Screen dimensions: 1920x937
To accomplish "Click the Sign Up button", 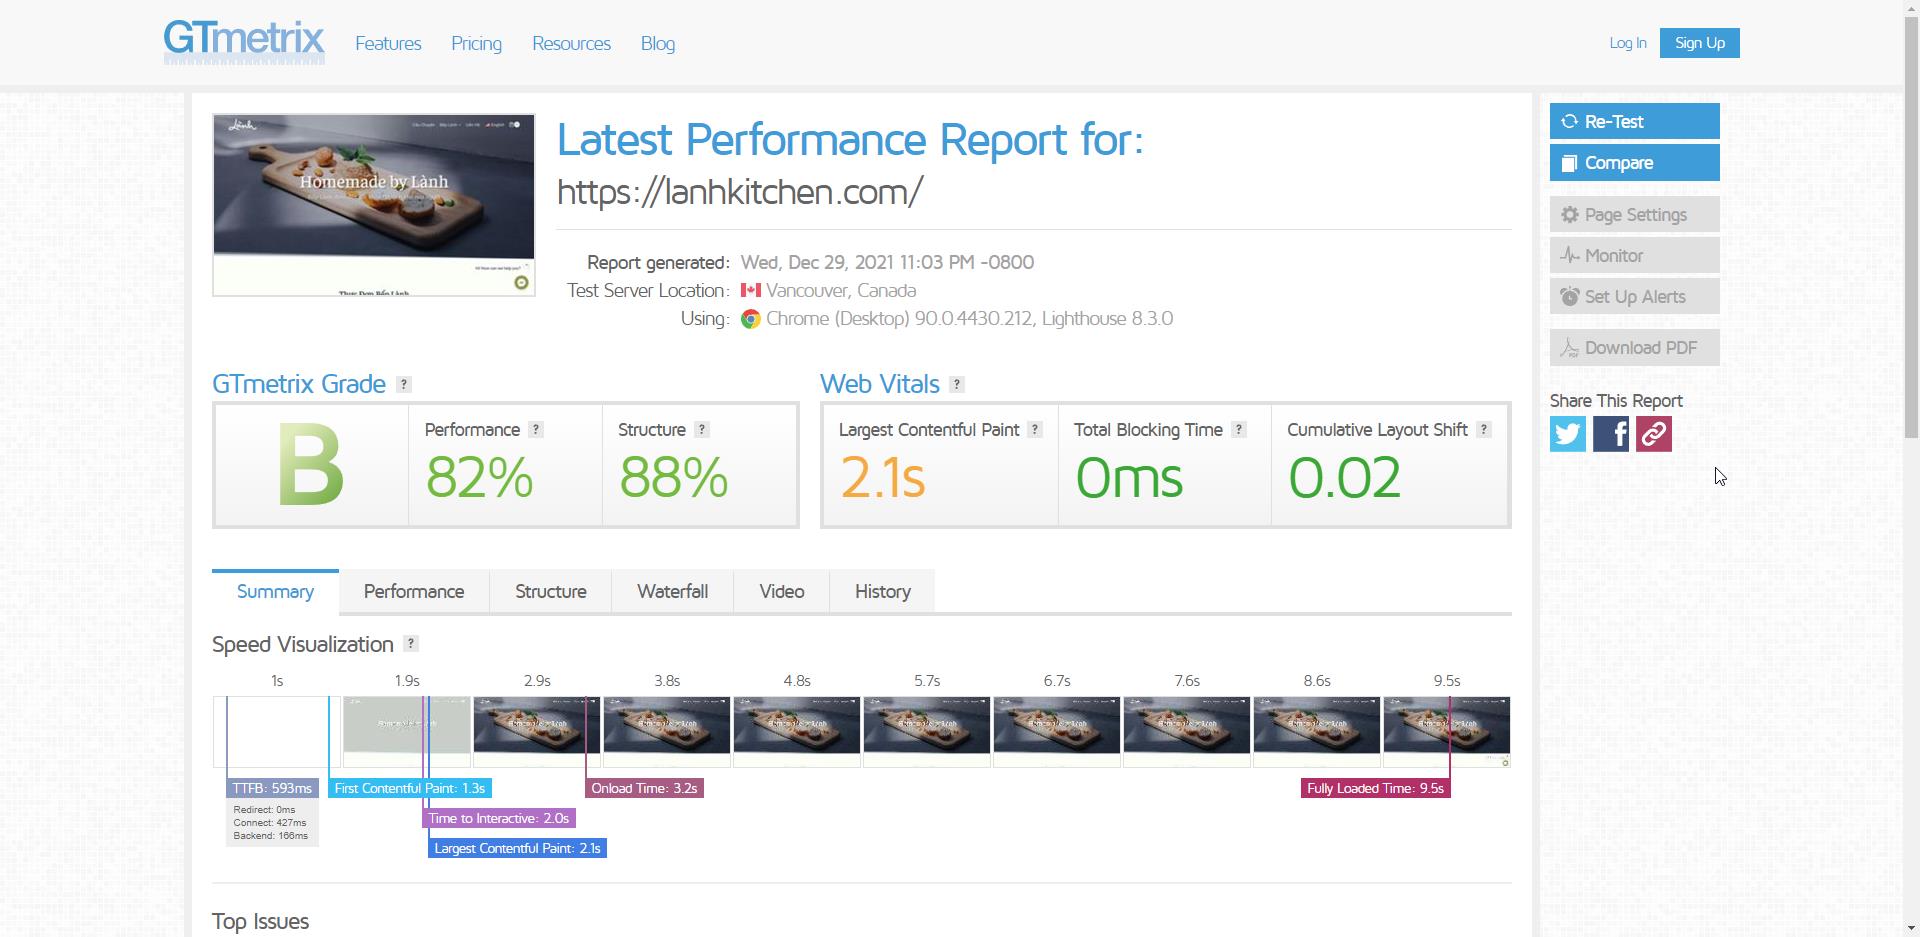I will pyautogui.click(x=1699, y=43).
